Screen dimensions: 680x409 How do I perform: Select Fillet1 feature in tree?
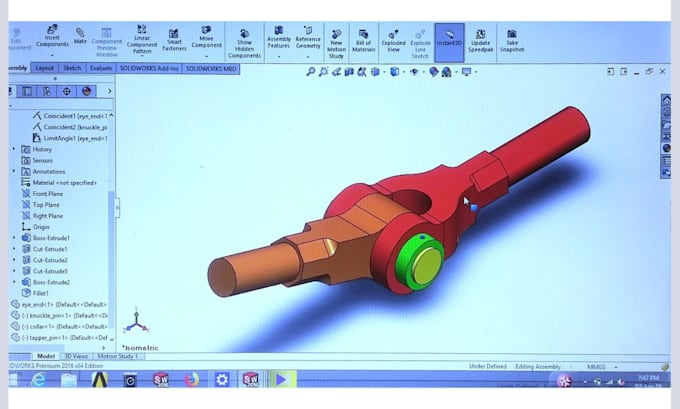tap(35, 293)
